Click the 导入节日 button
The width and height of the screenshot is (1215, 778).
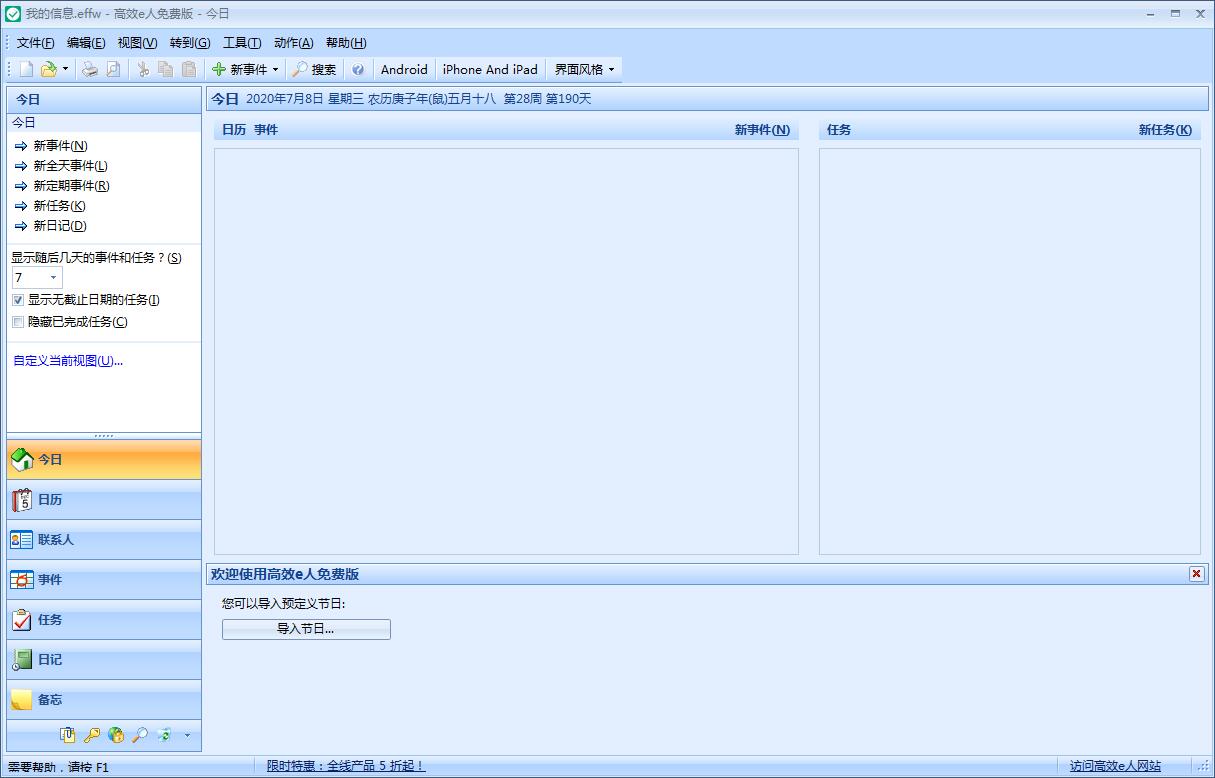pyautogui.click(x=305, y=629)
